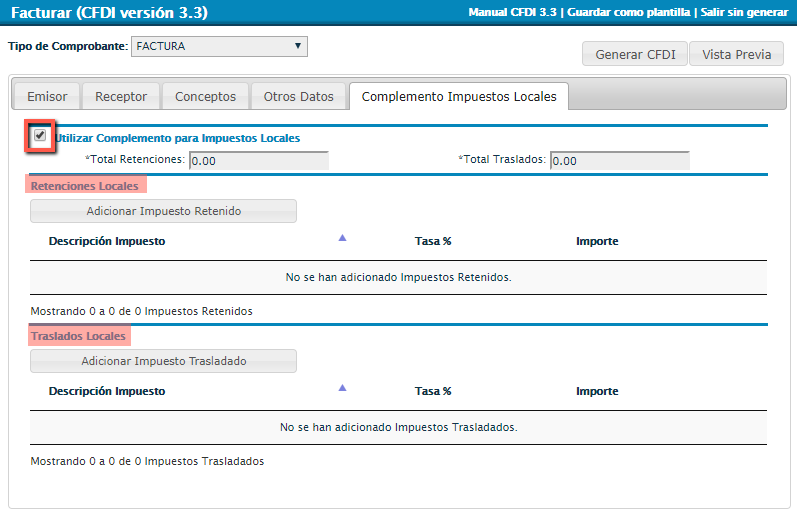Click Importe header under Traslados Locales
Viewport: 797px width, 511px height.
click(x=597, y=391)
